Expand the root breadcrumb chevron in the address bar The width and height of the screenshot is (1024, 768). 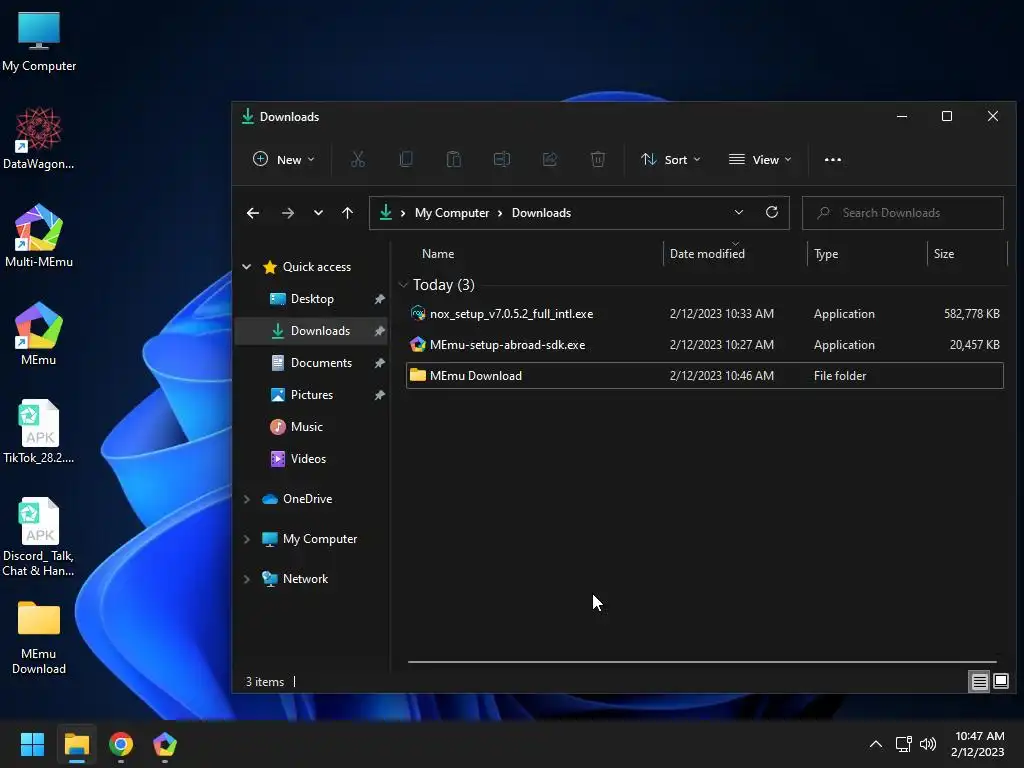pyautogui.click(x=403, y=213)
